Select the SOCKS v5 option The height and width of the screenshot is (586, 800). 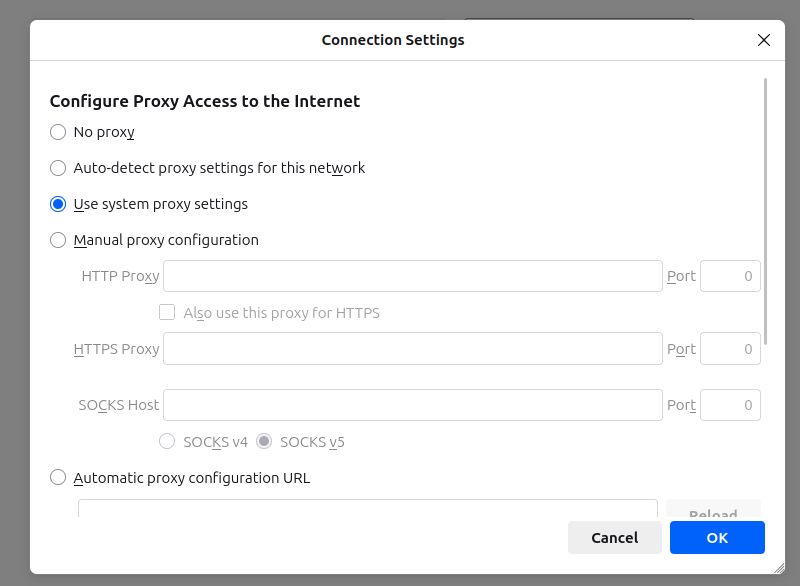264,441
